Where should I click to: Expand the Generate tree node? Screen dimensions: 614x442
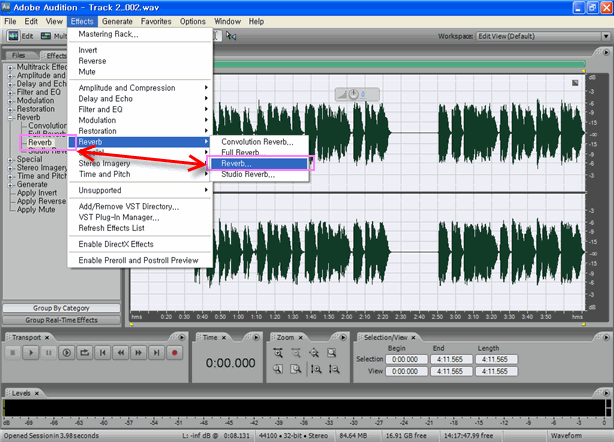[11, 185]
